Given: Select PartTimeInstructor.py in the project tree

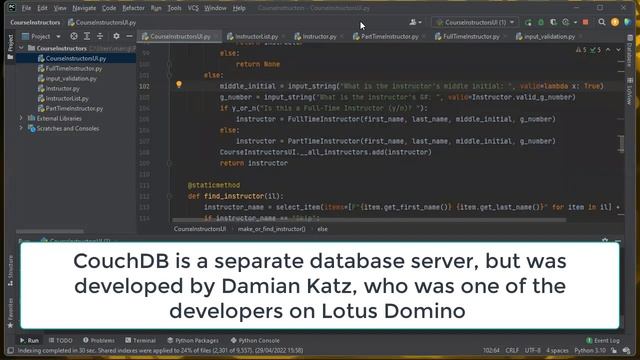Looking at the screenshot, I should pos(74,109).
